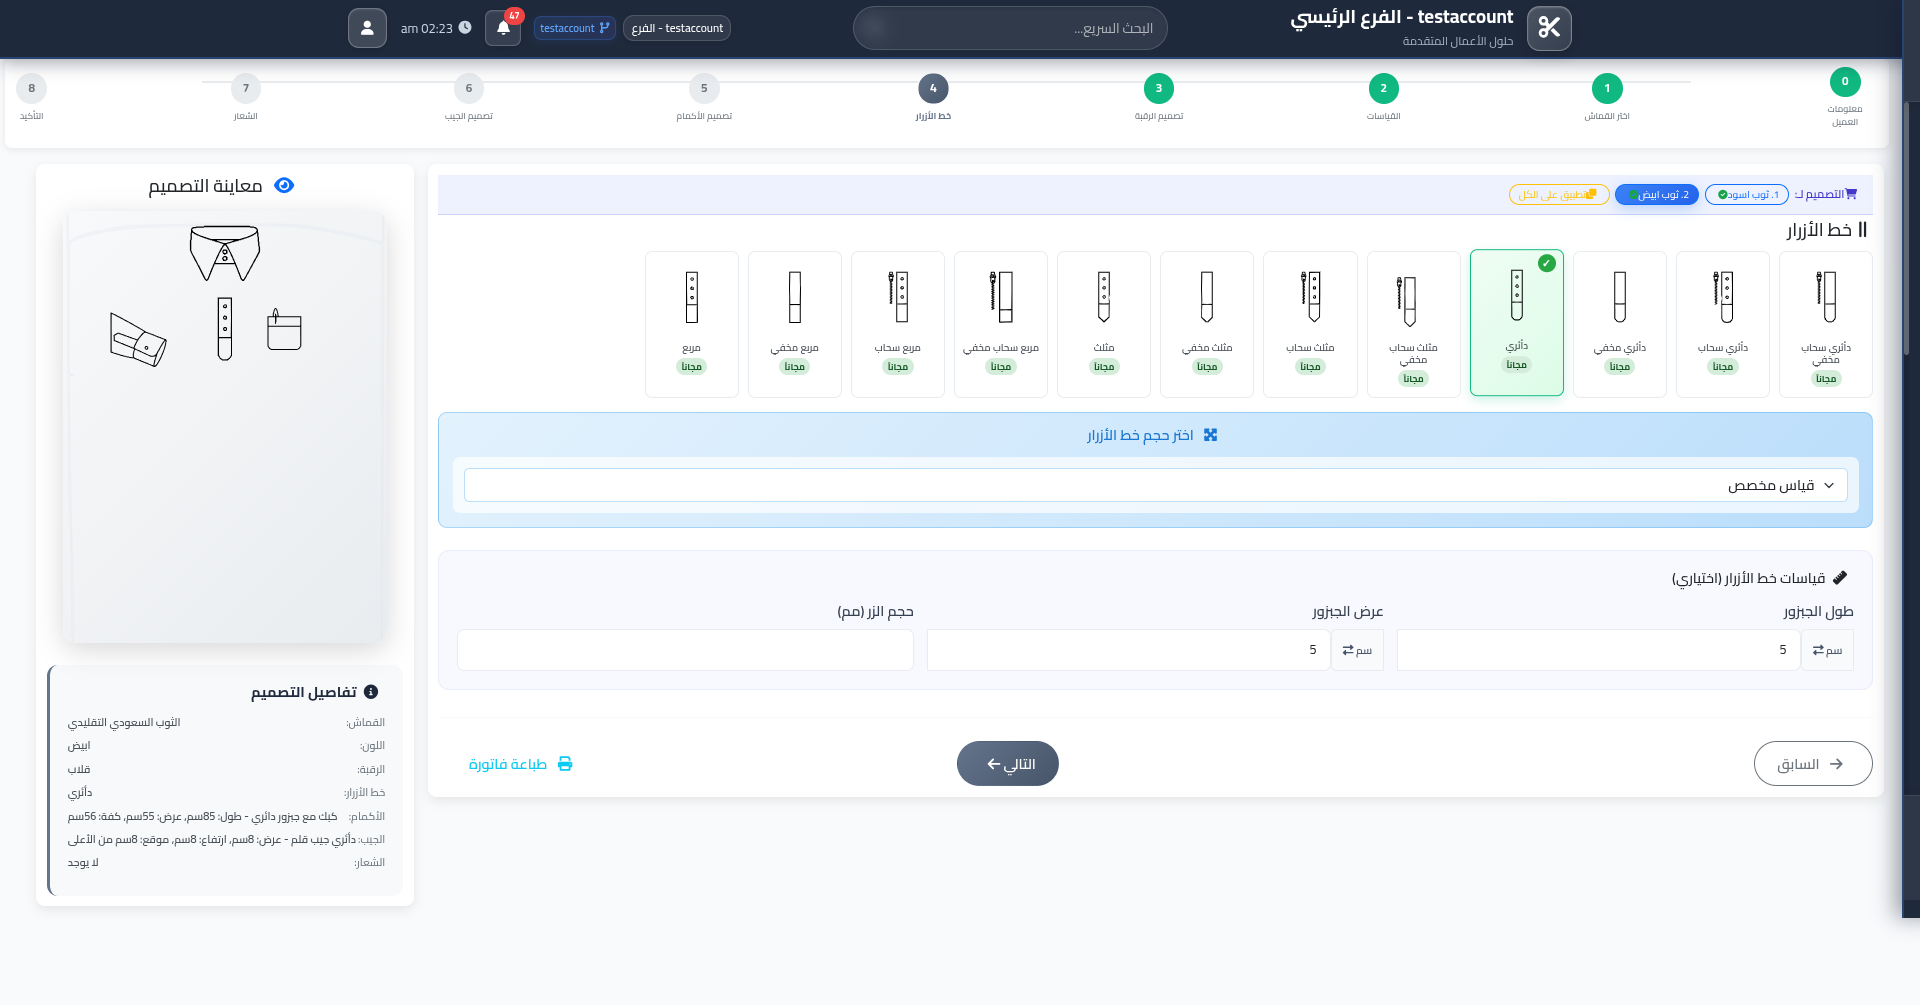Click the yellow تطبيق على الكل button

[1561, 195]
